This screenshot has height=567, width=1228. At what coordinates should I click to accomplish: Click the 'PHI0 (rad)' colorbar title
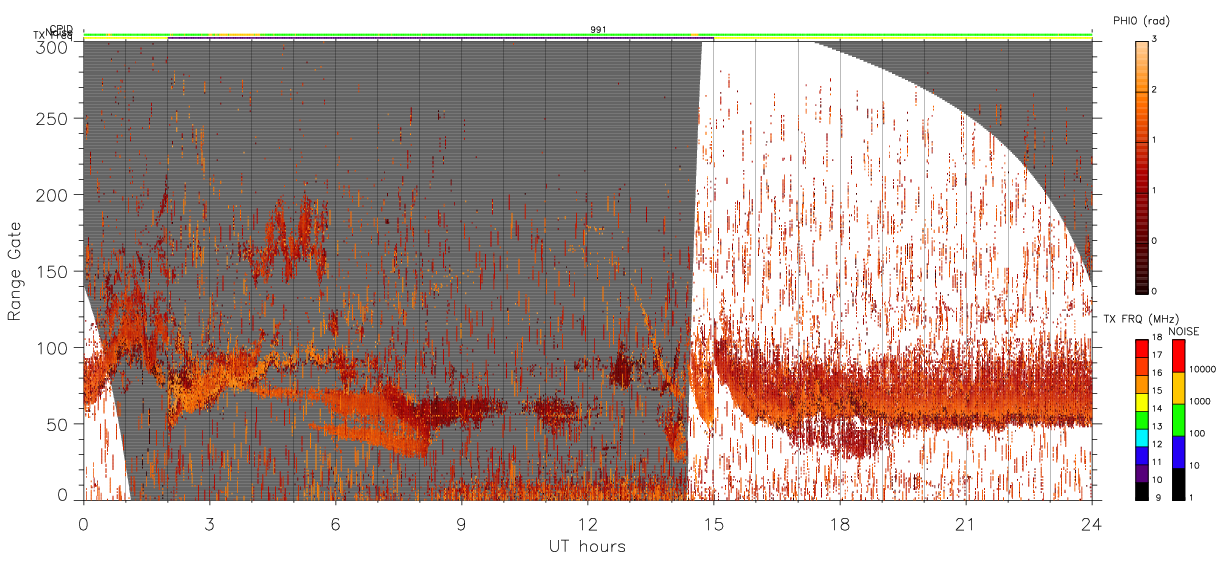[1142, 20]
